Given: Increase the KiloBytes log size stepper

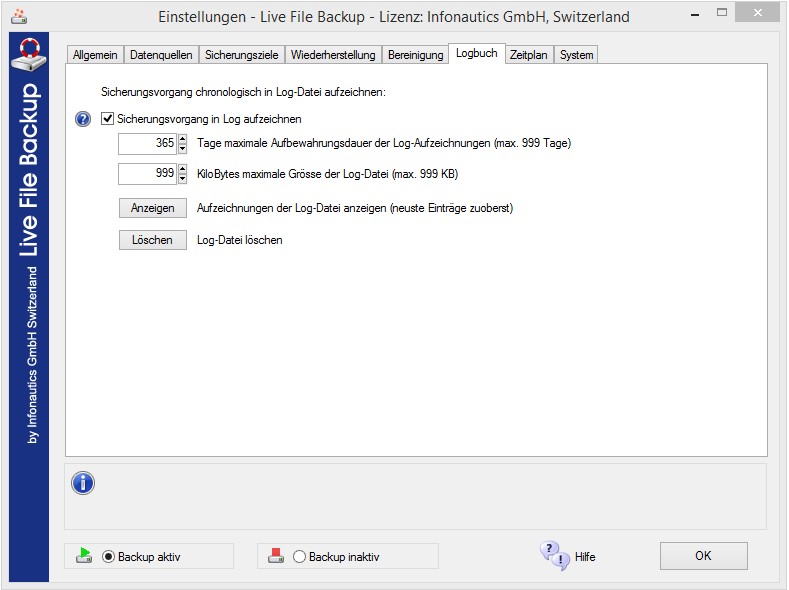Looking at the screenshot, I should 182,169.
